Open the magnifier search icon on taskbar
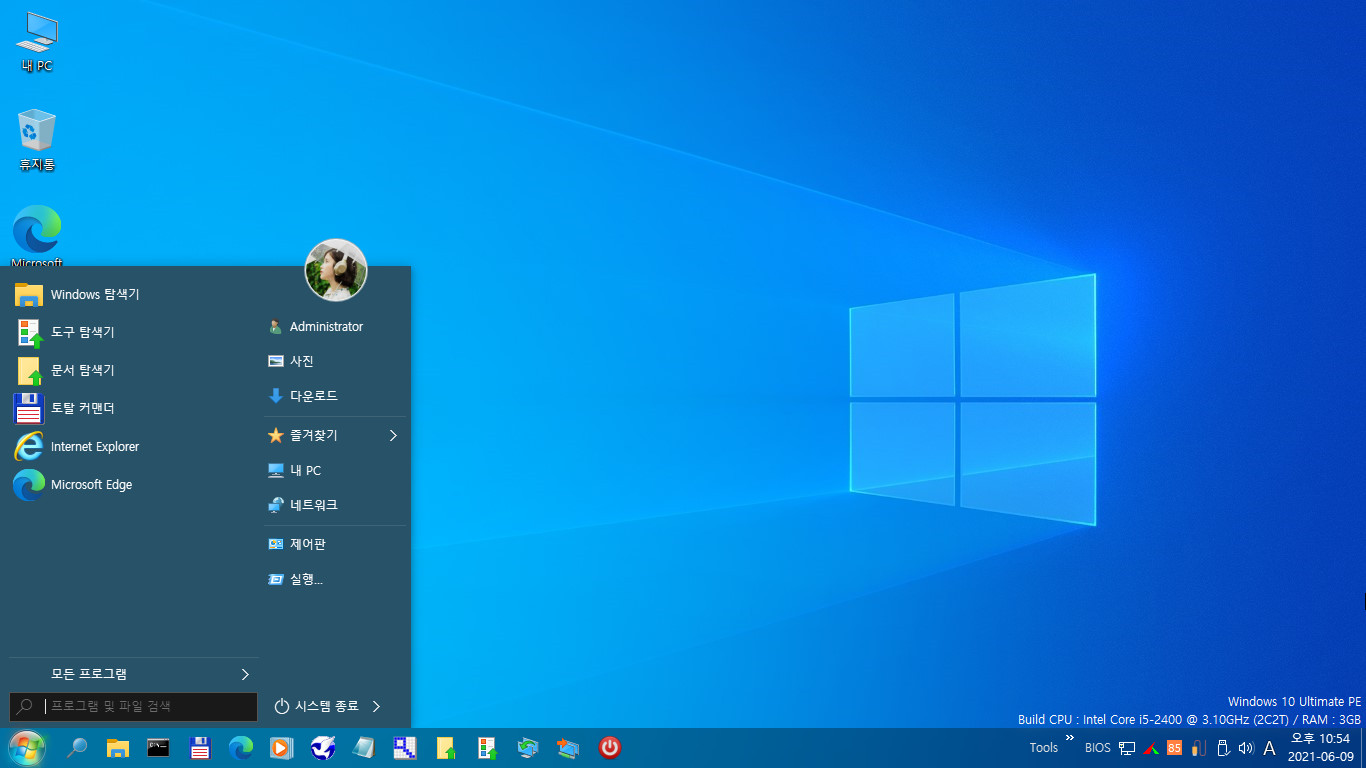 [x=77, y=747]
